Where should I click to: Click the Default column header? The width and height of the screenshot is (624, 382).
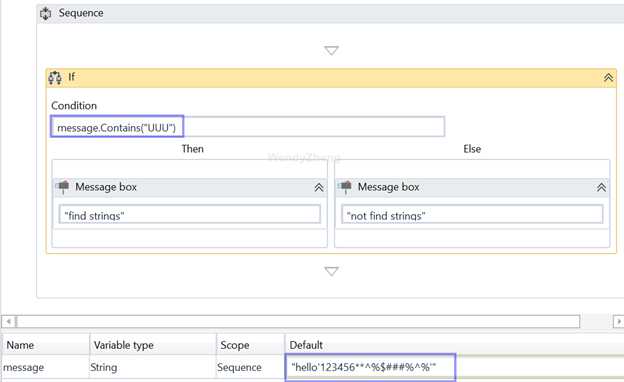[454, 345]
